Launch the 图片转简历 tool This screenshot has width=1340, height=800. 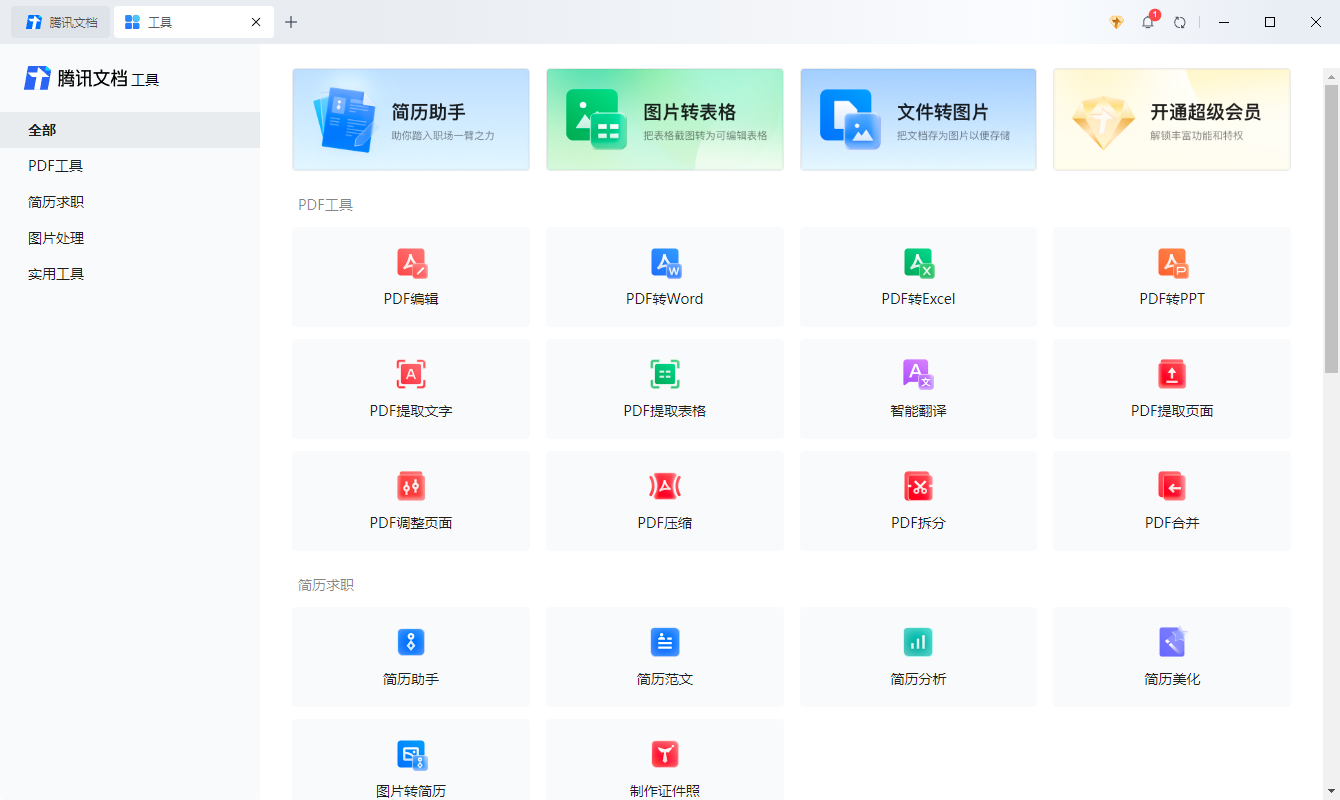pos(411,764)
